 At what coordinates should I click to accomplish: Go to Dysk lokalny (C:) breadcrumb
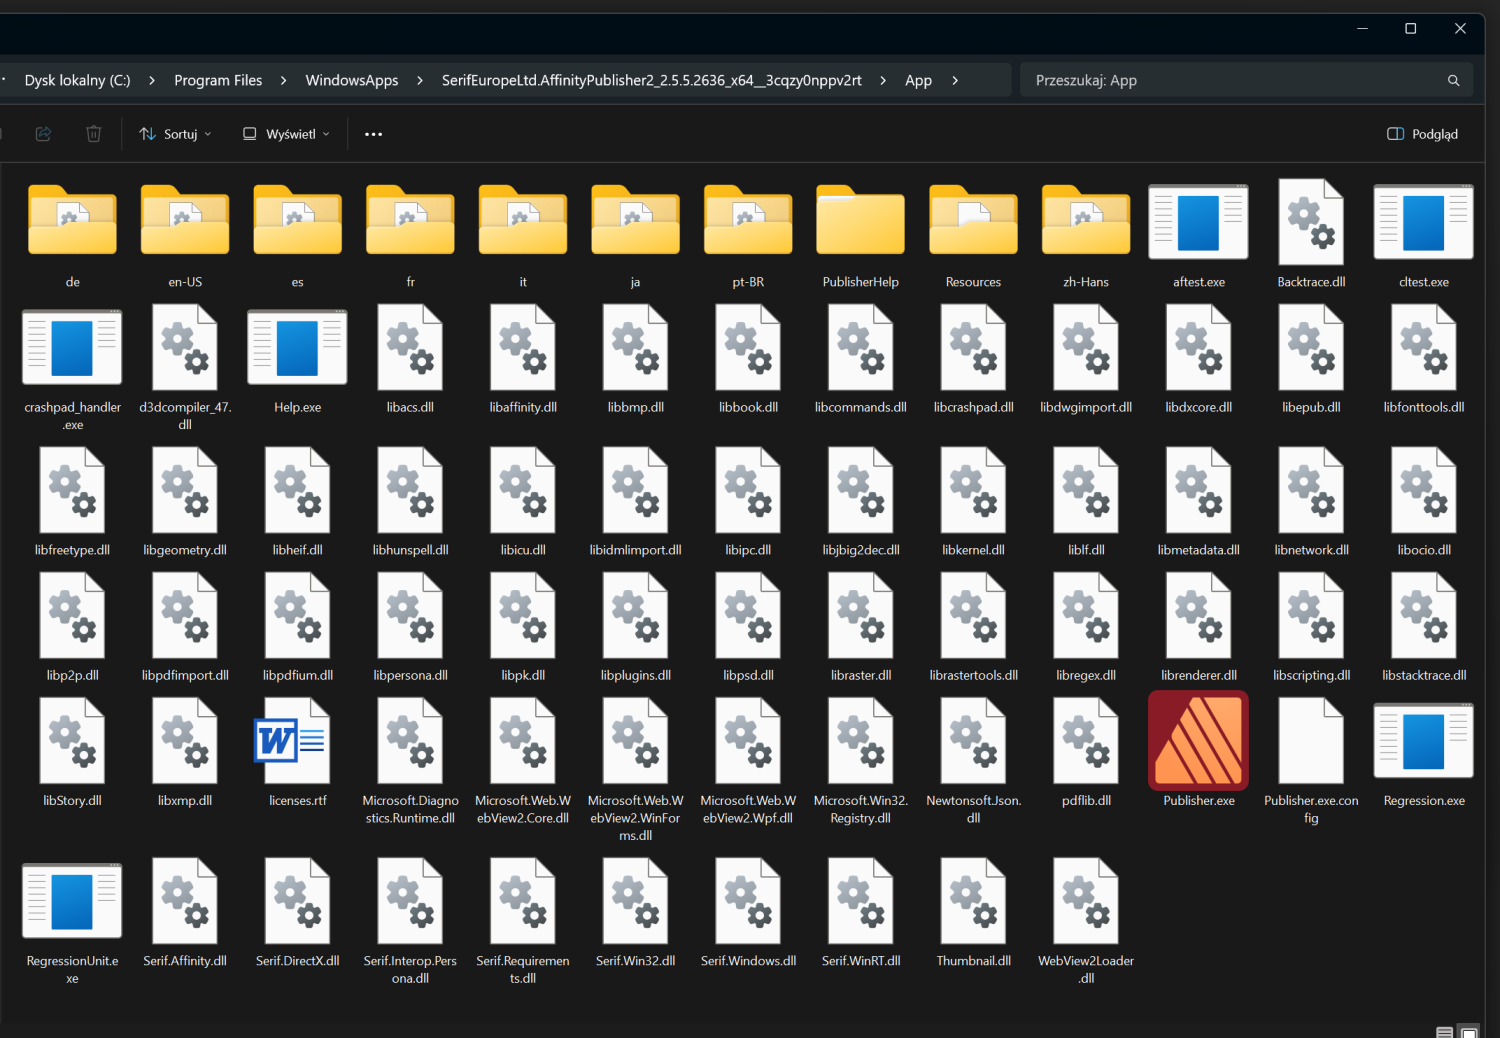pos(77,81)
